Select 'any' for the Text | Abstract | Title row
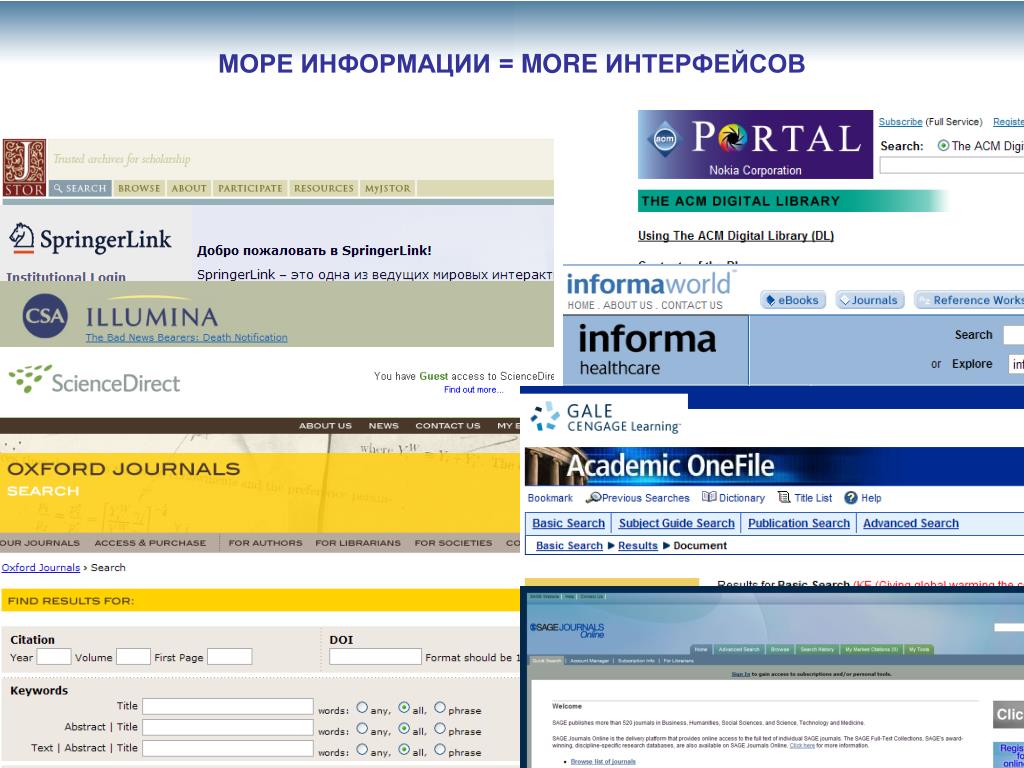Viewport: 1024px width, 768px height. click(362, 750)
